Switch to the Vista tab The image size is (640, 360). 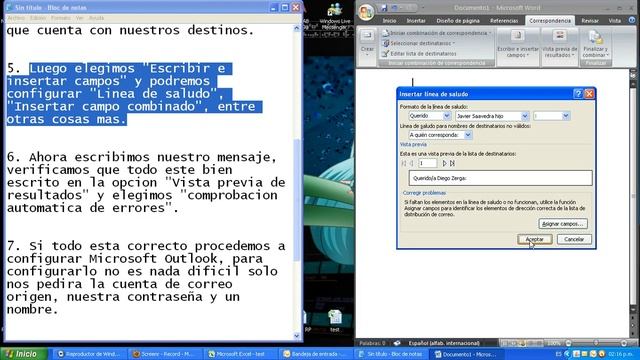[615, 20]
